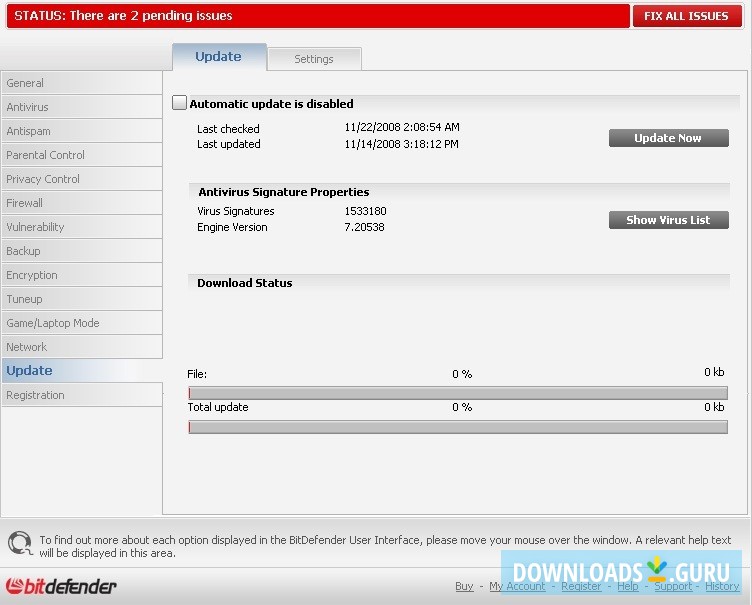
Task: Go to the Backup section
Action: coord(82,251)
